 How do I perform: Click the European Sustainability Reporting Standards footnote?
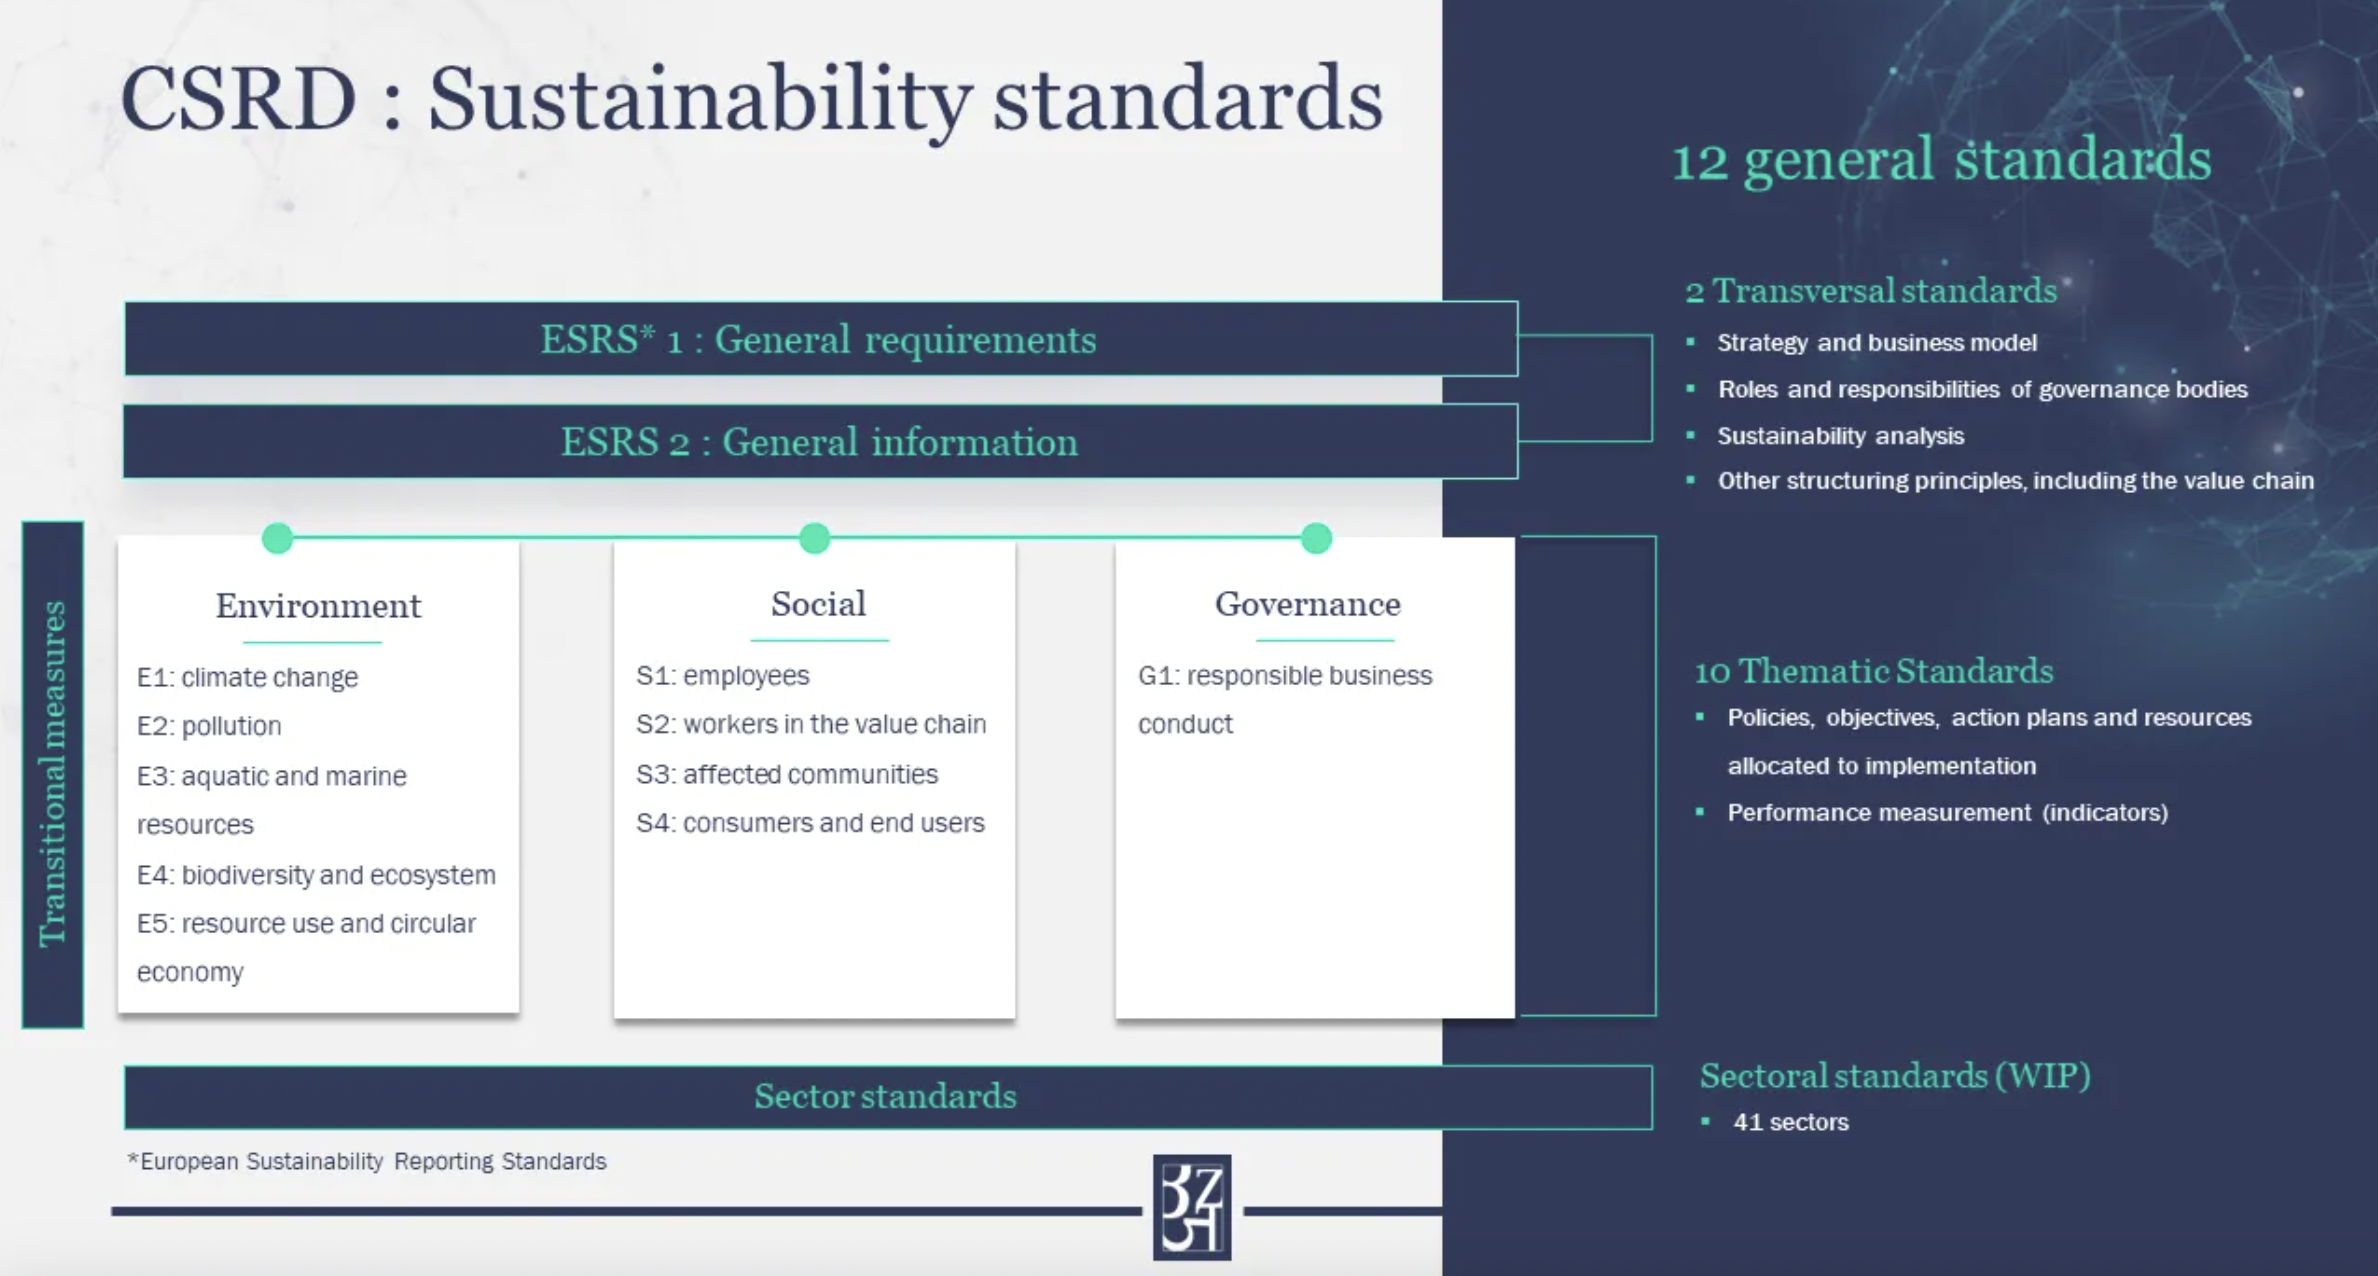pyautogui.click(x=367, y=1162)
